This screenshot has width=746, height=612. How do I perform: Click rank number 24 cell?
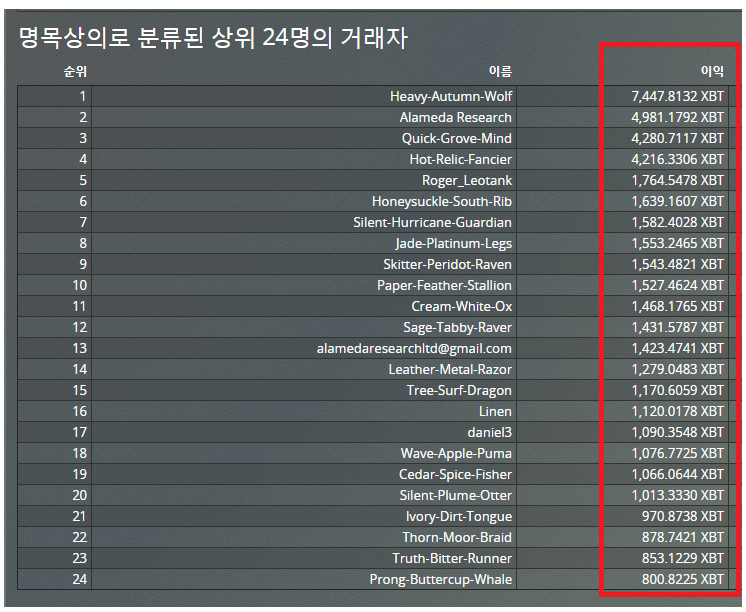coord(55,579)
